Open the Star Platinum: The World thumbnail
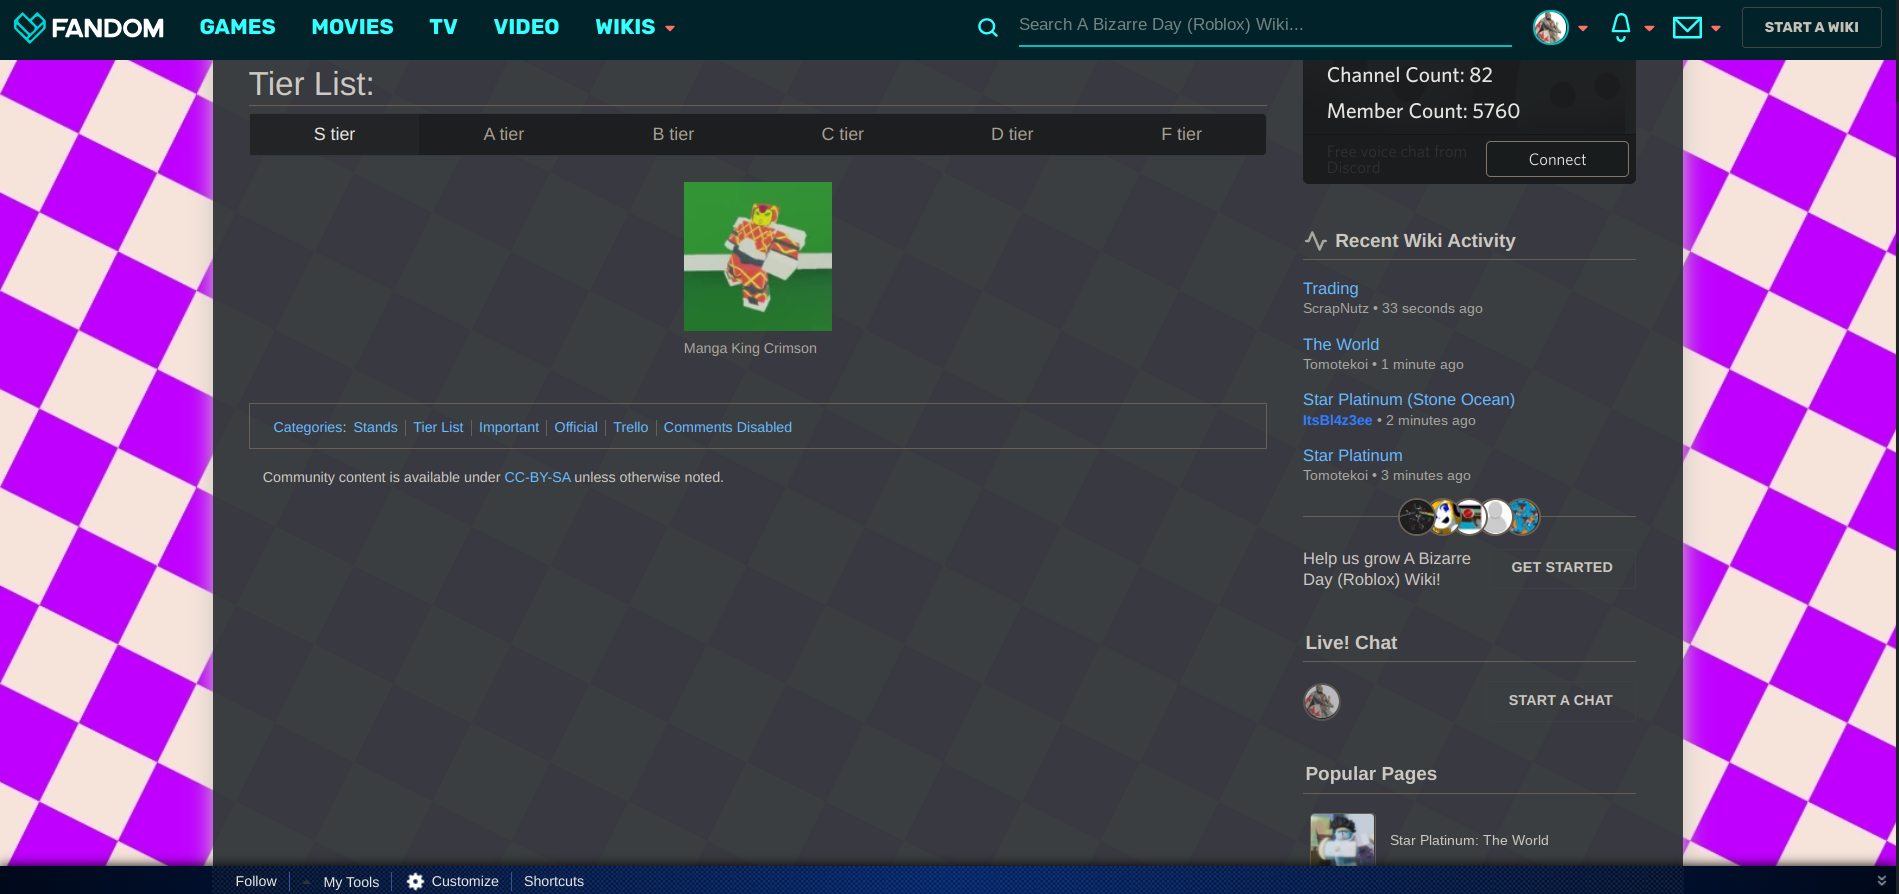 [x=1342, y=840]
